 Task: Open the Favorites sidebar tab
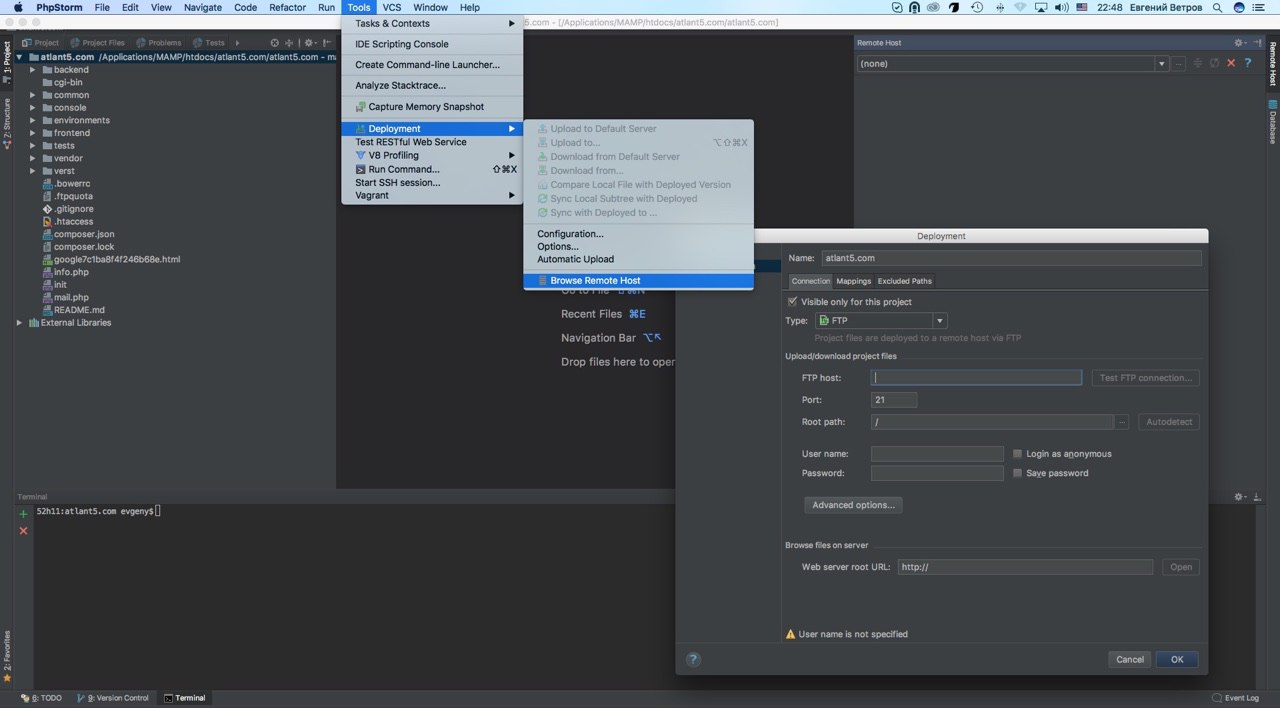click(6, 656)
